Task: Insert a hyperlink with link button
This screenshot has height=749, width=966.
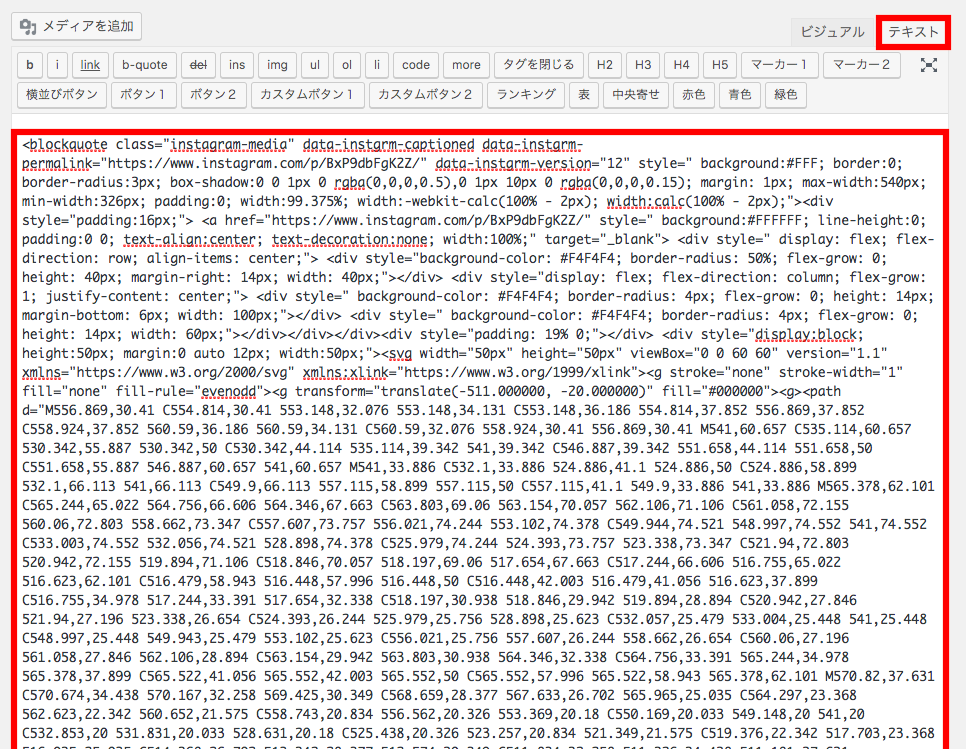Action: (x=90, y=65)
